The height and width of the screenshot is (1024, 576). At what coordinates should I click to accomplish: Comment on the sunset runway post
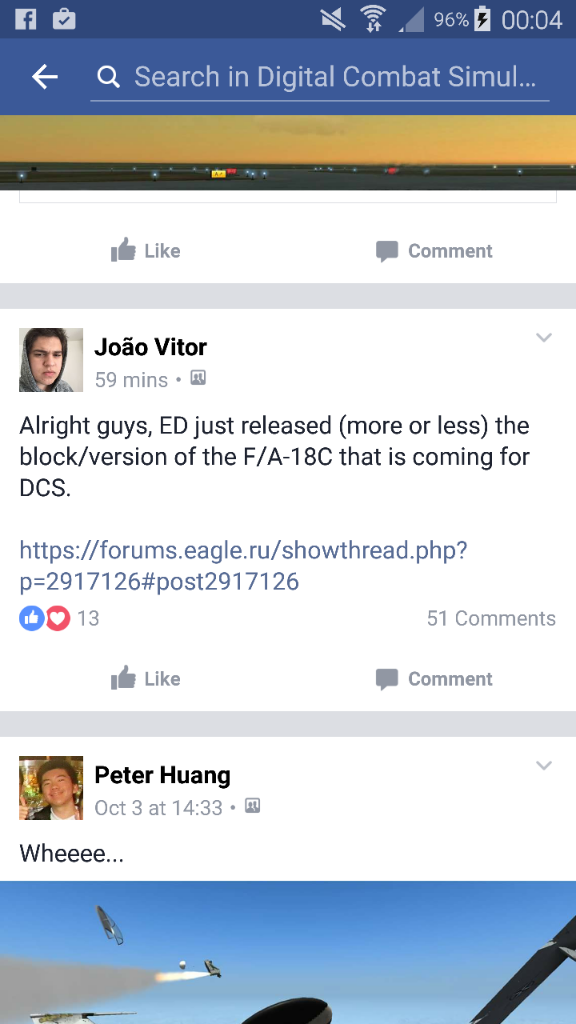pos(434,251)
